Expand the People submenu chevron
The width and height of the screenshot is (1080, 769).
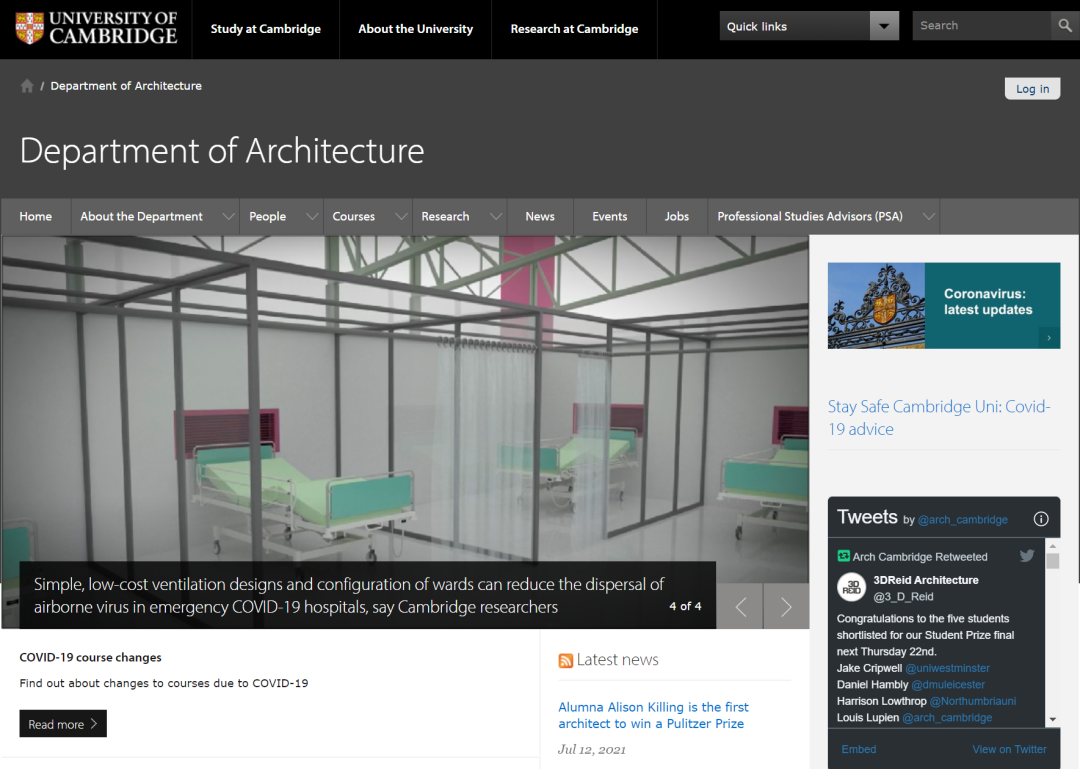[312, 216]
